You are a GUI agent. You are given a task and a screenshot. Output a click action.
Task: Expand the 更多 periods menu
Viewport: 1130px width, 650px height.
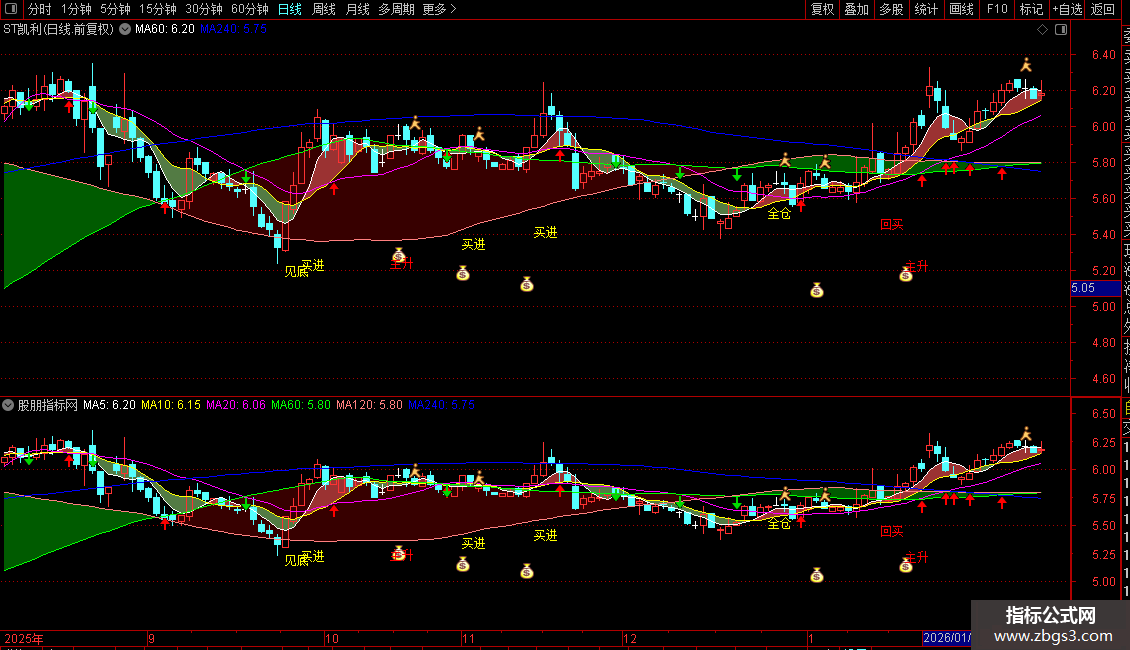(x=439, y=9)
